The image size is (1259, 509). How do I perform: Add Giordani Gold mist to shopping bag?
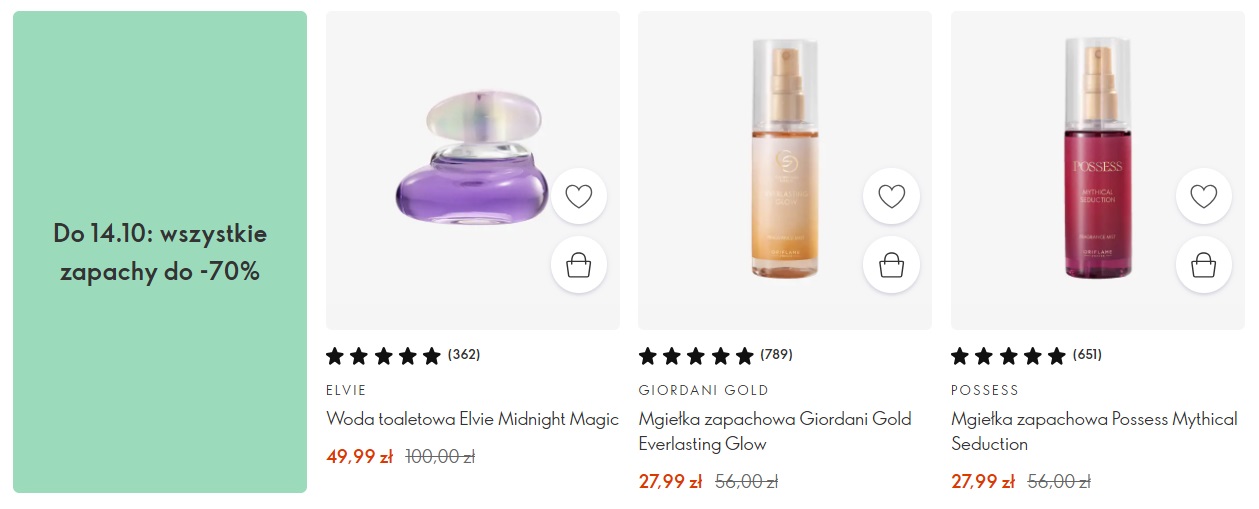(891, 265)
